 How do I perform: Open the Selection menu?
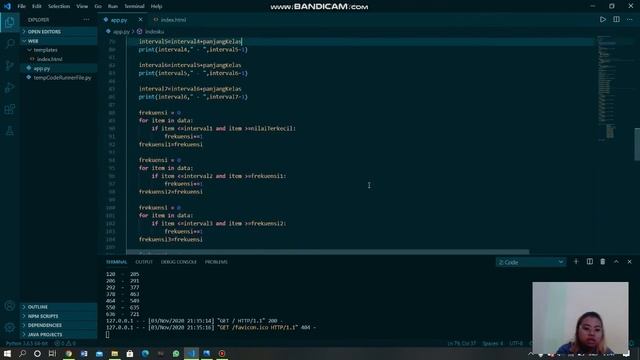point(59,6)
